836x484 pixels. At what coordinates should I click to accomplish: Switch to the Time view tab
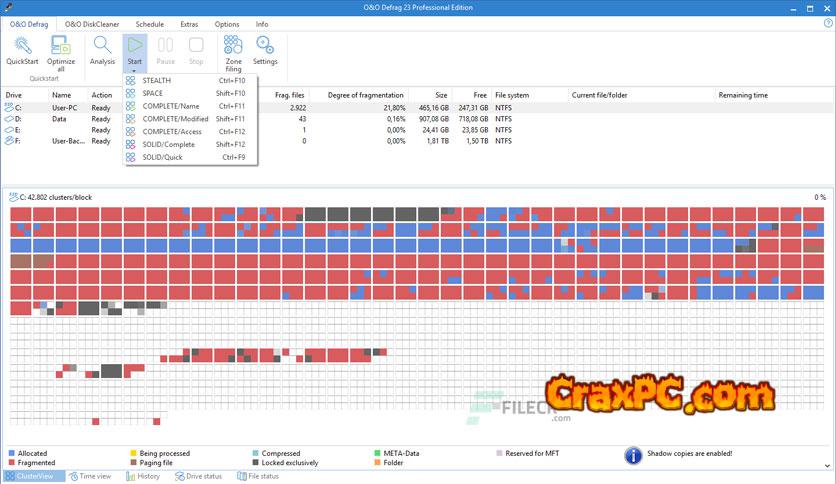(93, 476)
